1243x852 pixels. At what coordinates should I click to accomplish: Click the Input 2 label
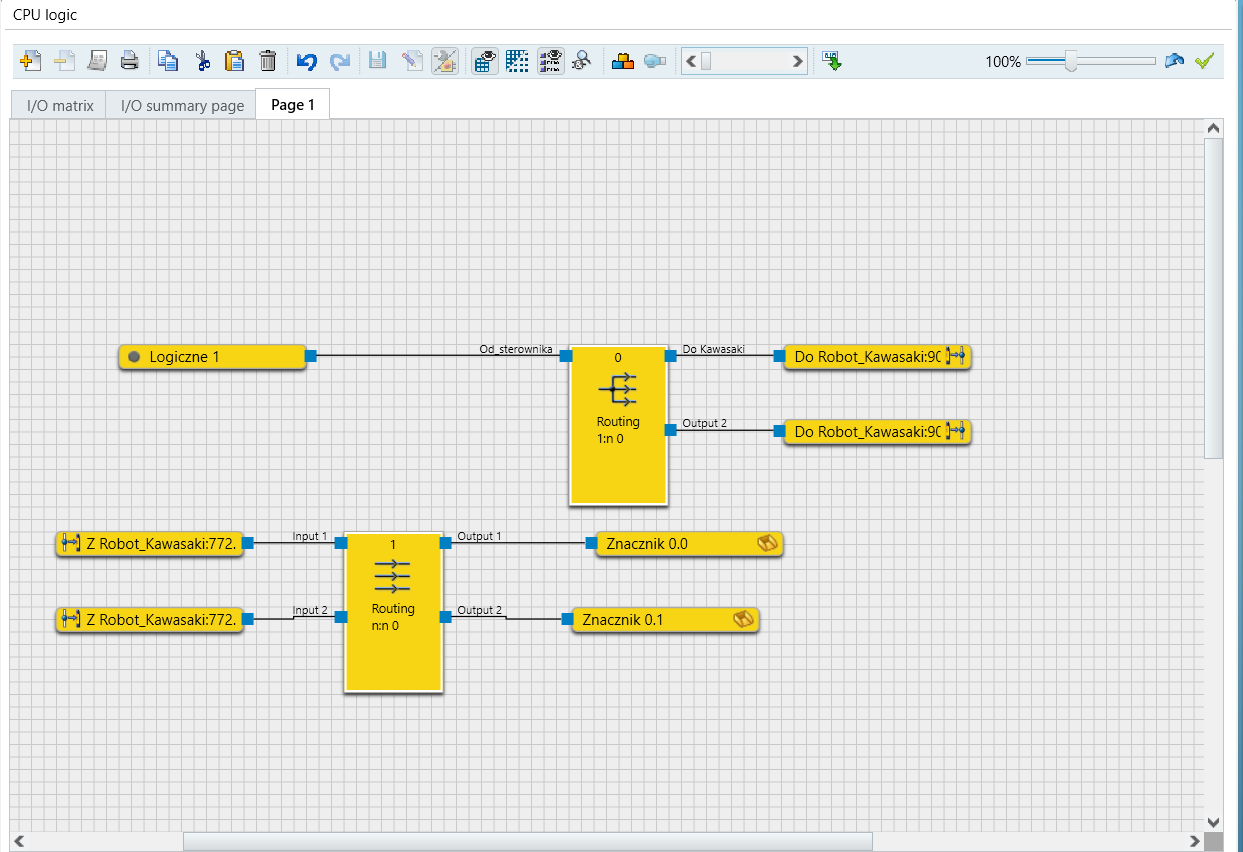pos(310,610)
